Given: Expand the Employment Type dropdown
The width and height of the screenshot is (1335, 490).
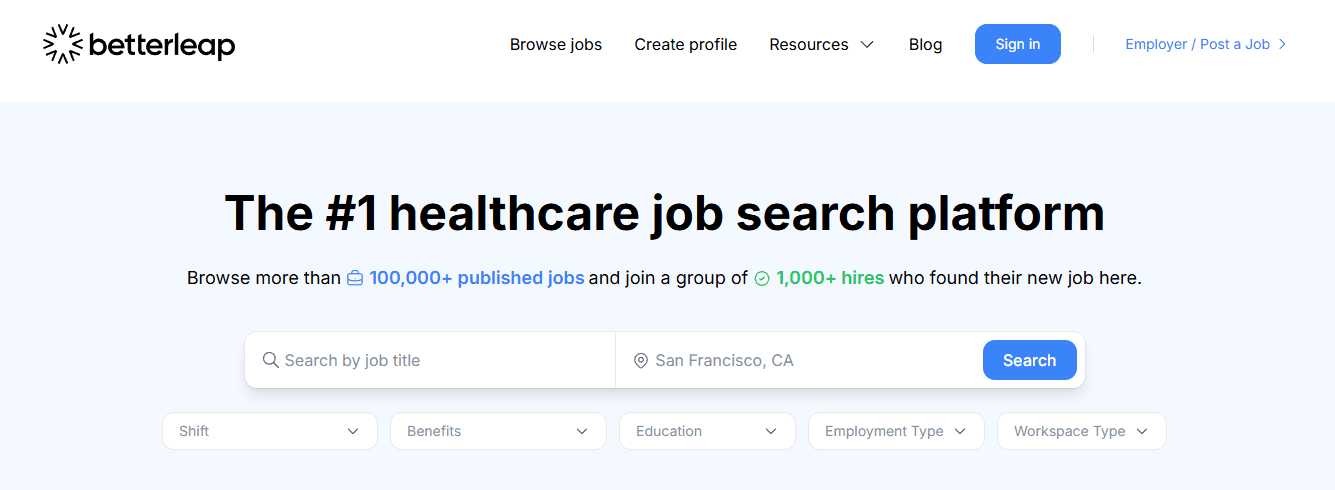Looking at the screenshot, I should point(896,431).
